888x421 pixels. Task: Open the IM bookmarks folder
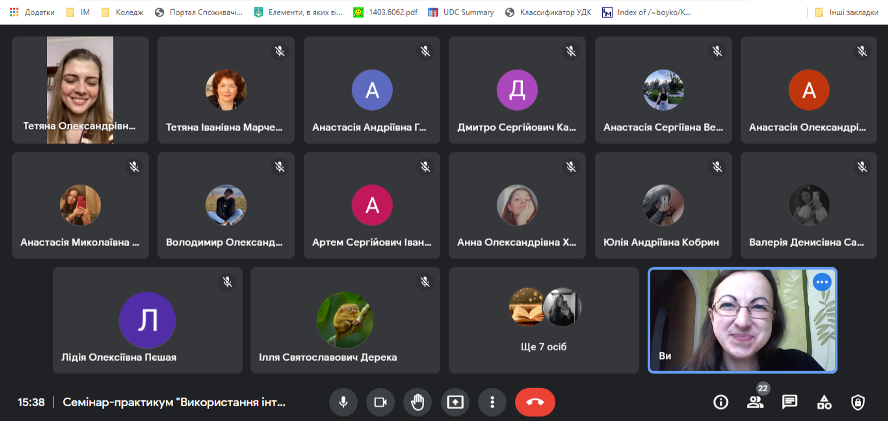click(79, 12)
